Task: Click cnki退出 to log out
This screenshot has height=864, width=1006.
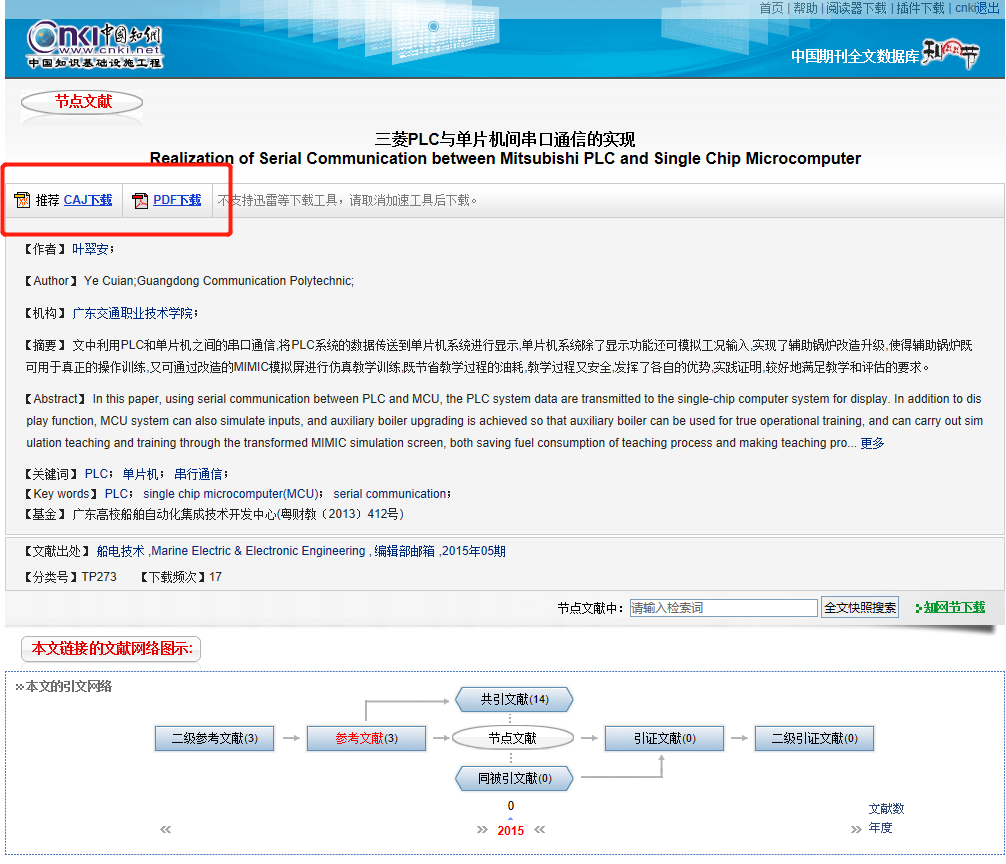Action: (977, 8)
